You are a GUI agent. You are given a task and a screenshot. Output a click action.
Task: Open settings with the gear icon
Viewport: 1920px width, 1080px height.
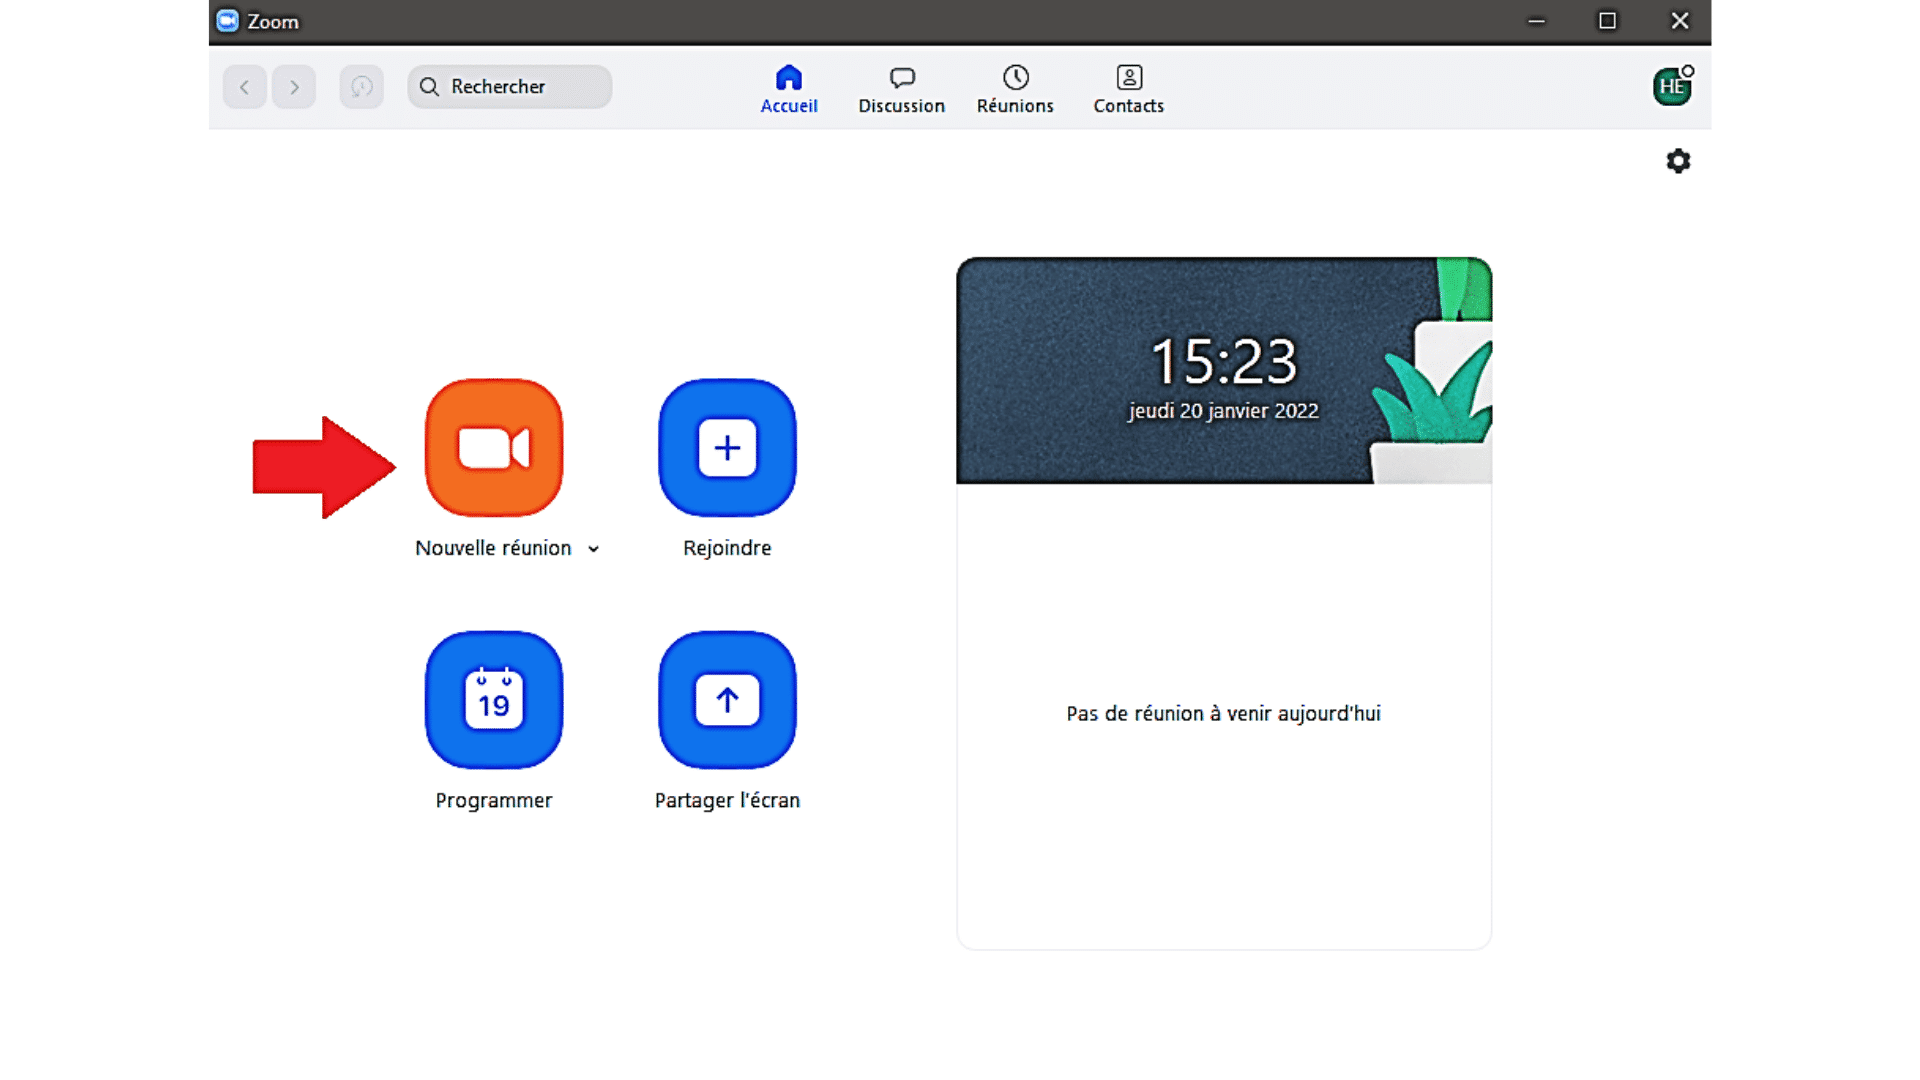(1678, 161)
